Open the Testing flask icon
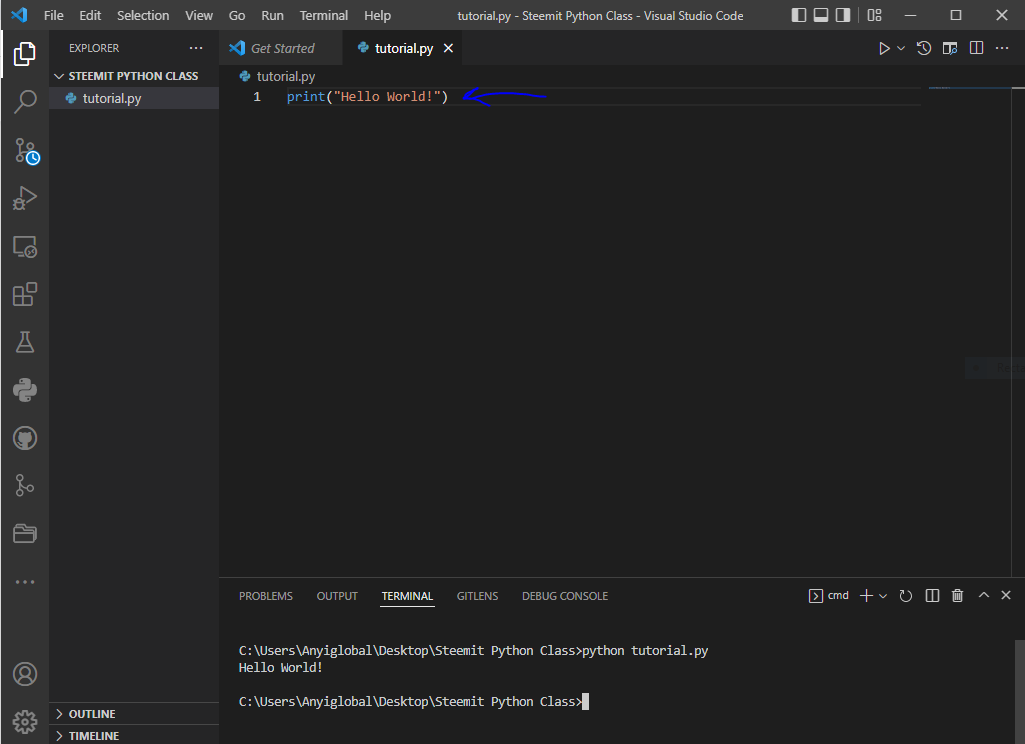Screen dimensions: 1025x744 pyautogui.click(x=25, y=342)
